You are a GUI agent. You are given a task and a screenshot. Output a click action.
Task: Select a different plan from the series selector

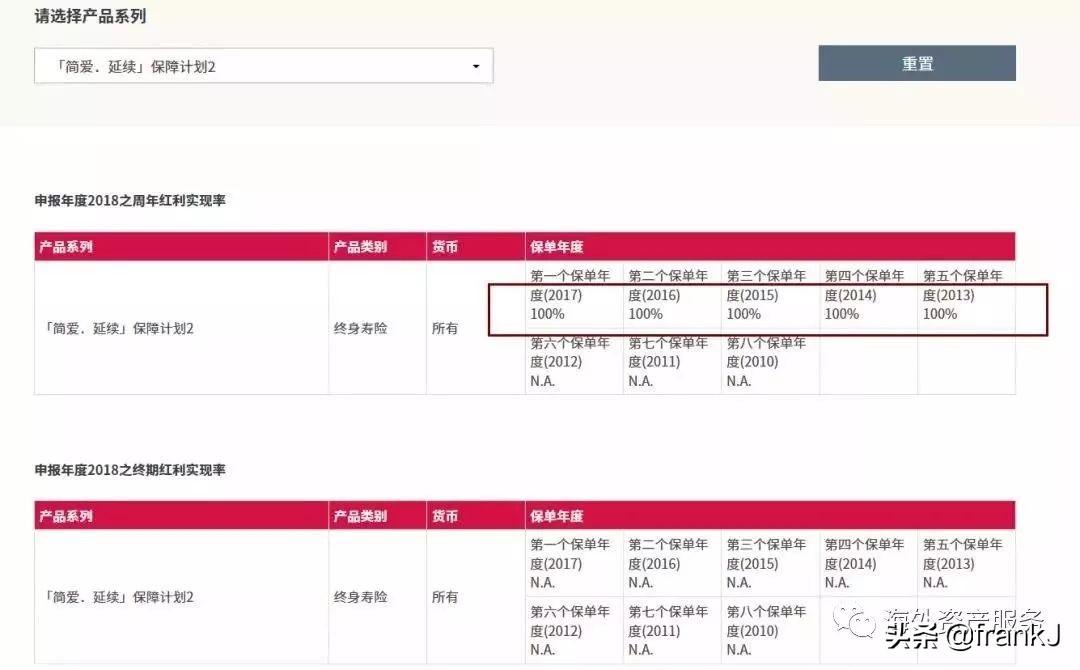(x=263, y=65)
